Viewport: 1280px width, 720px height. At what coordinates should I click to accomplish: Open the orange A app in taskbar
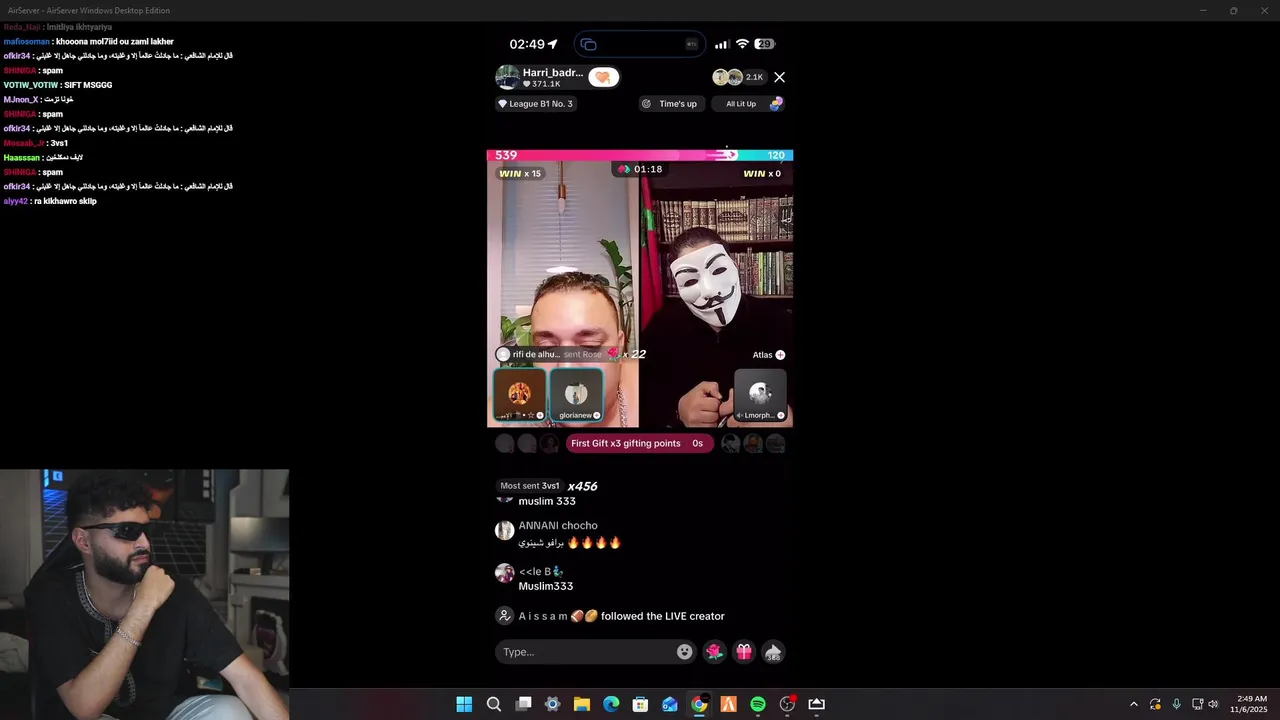(x=728, y=704)
